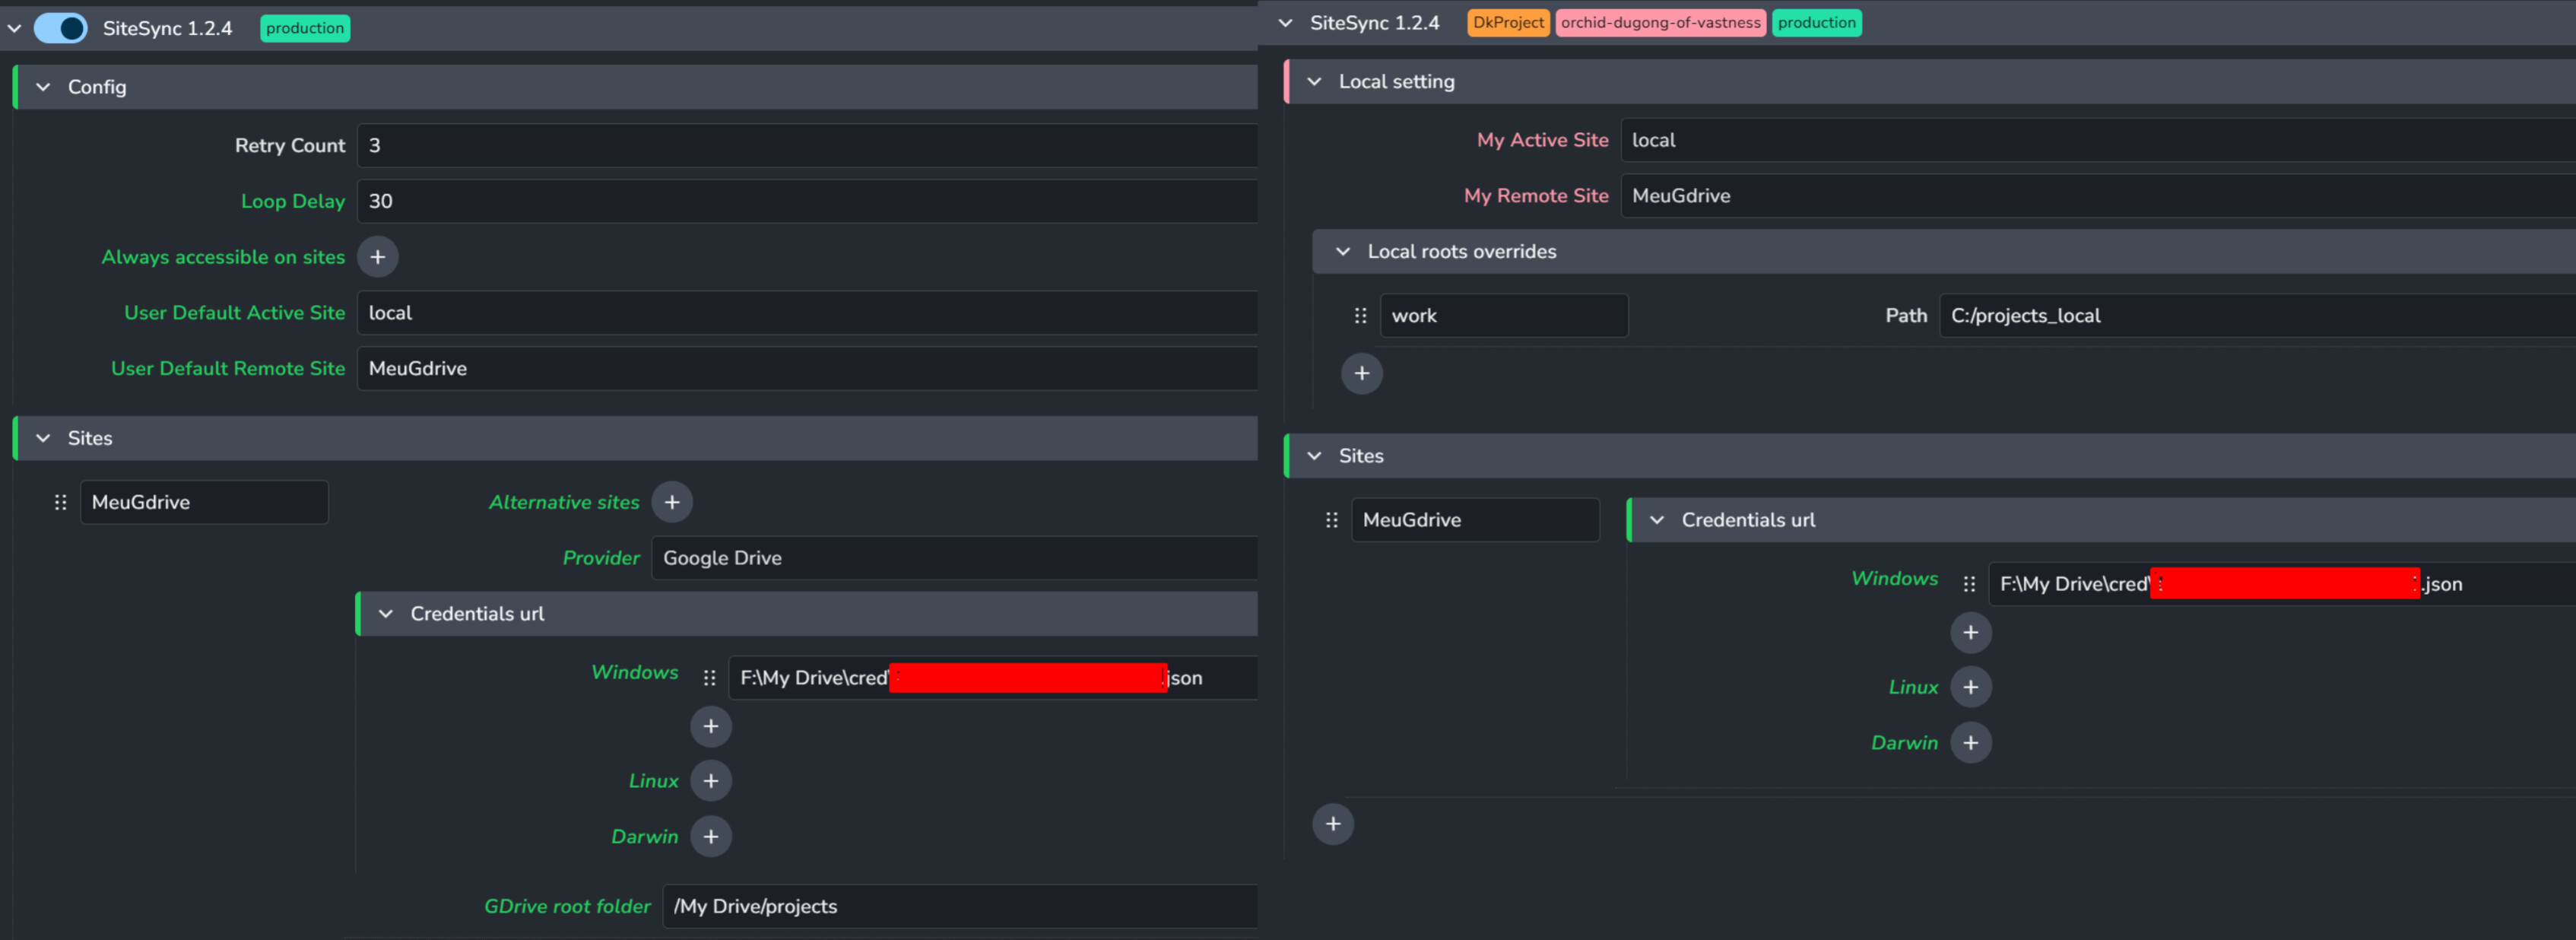This screenshot has width=2576, height=940.
Task: Open the My Remote Site MeuGdrive field
Action: (2098, 196)
